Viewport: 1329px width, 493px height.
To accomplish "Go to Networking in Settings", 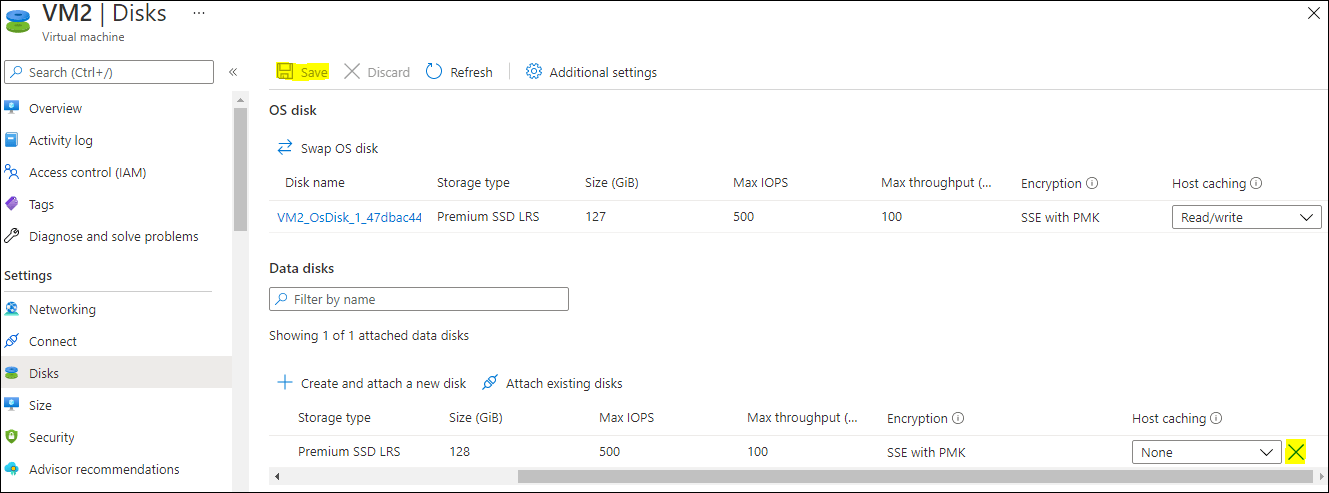I will coord(62,309).
